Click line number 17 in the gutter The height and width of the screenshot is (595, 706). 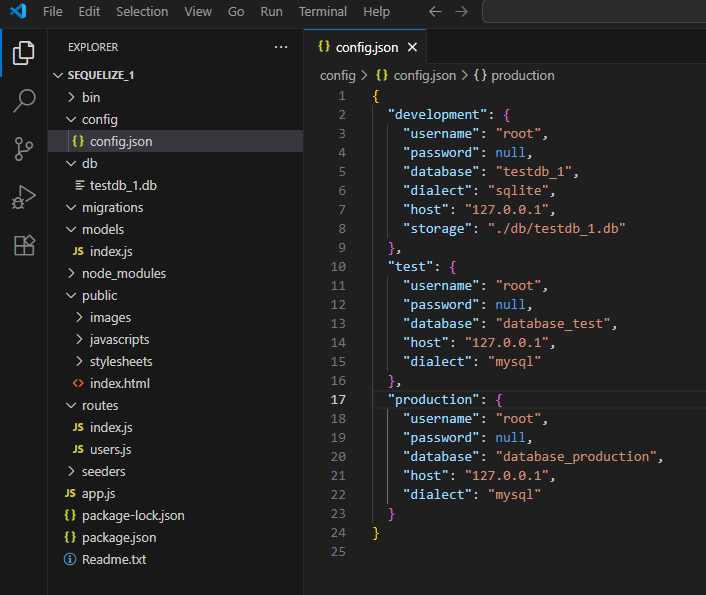[338, 400]
